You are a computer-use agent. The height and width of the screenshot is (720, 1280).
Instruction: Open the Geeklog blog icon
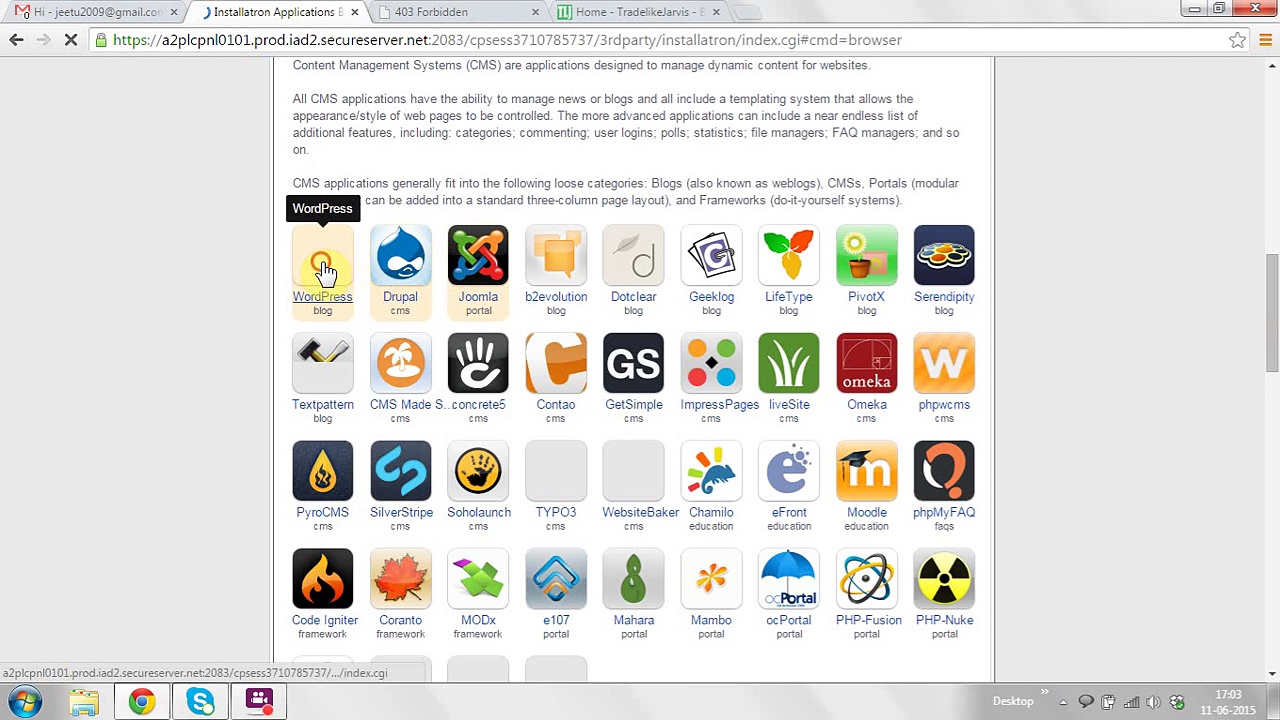(711, 256)
